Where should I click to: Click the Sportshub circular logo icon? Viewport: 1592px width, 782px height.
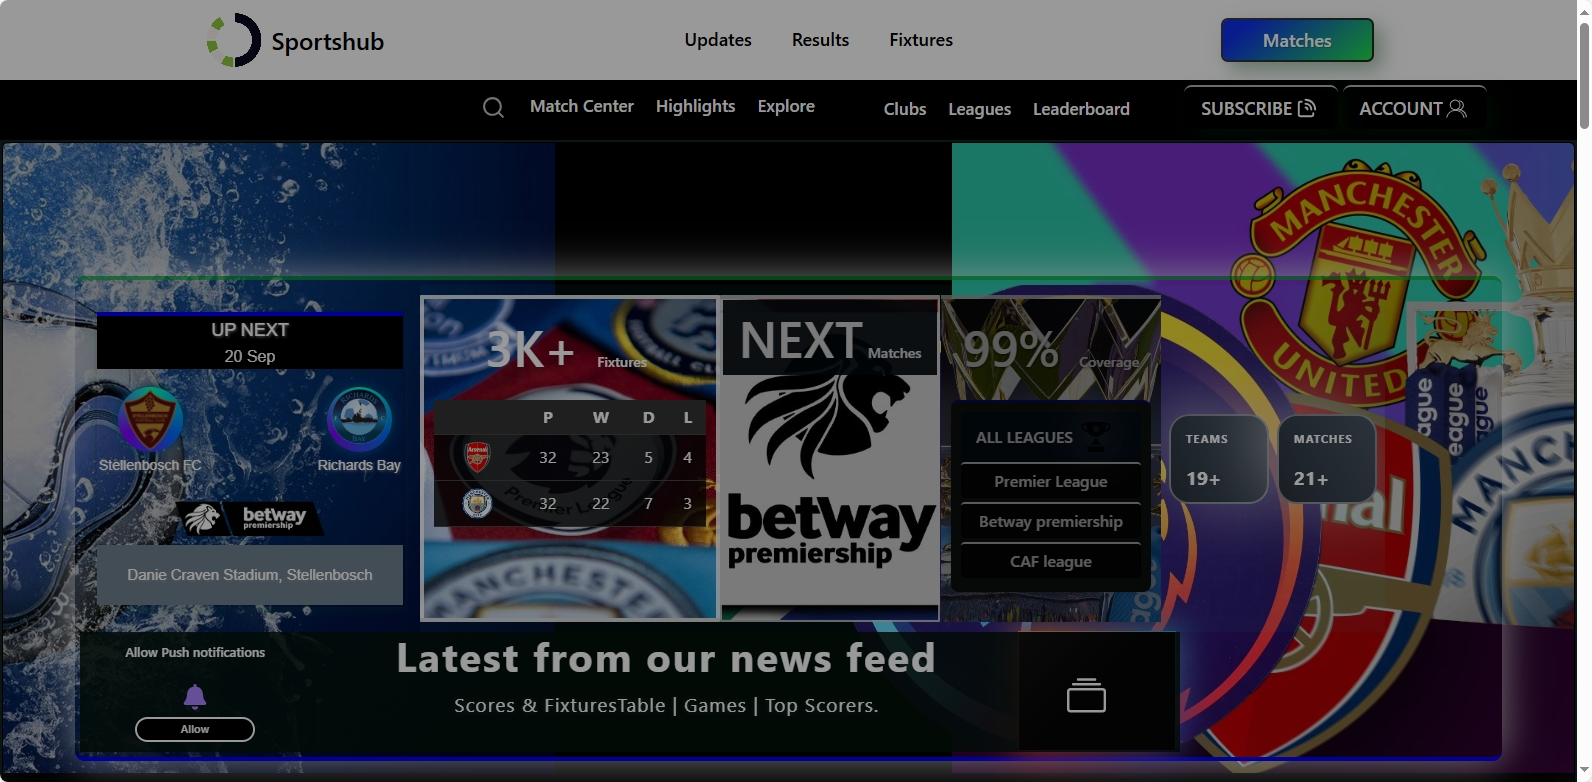[x=234, y=41]
